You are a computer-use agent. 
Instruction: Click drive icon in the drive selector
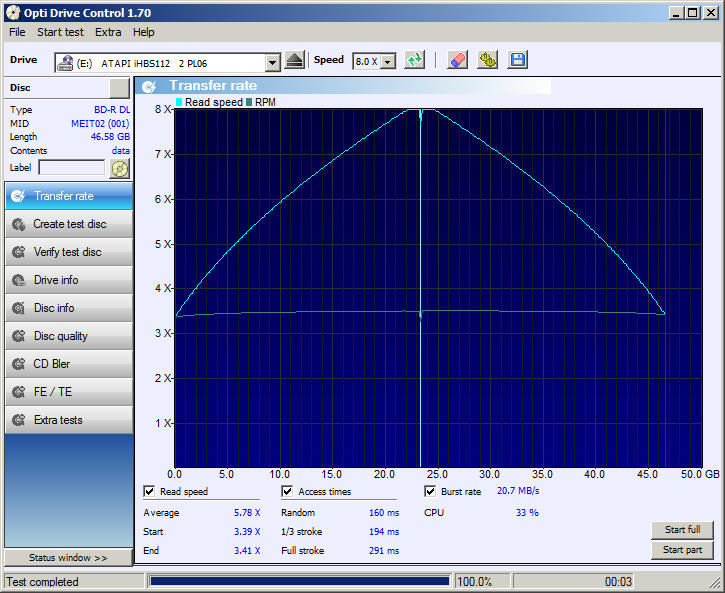[x=65, y=63]
